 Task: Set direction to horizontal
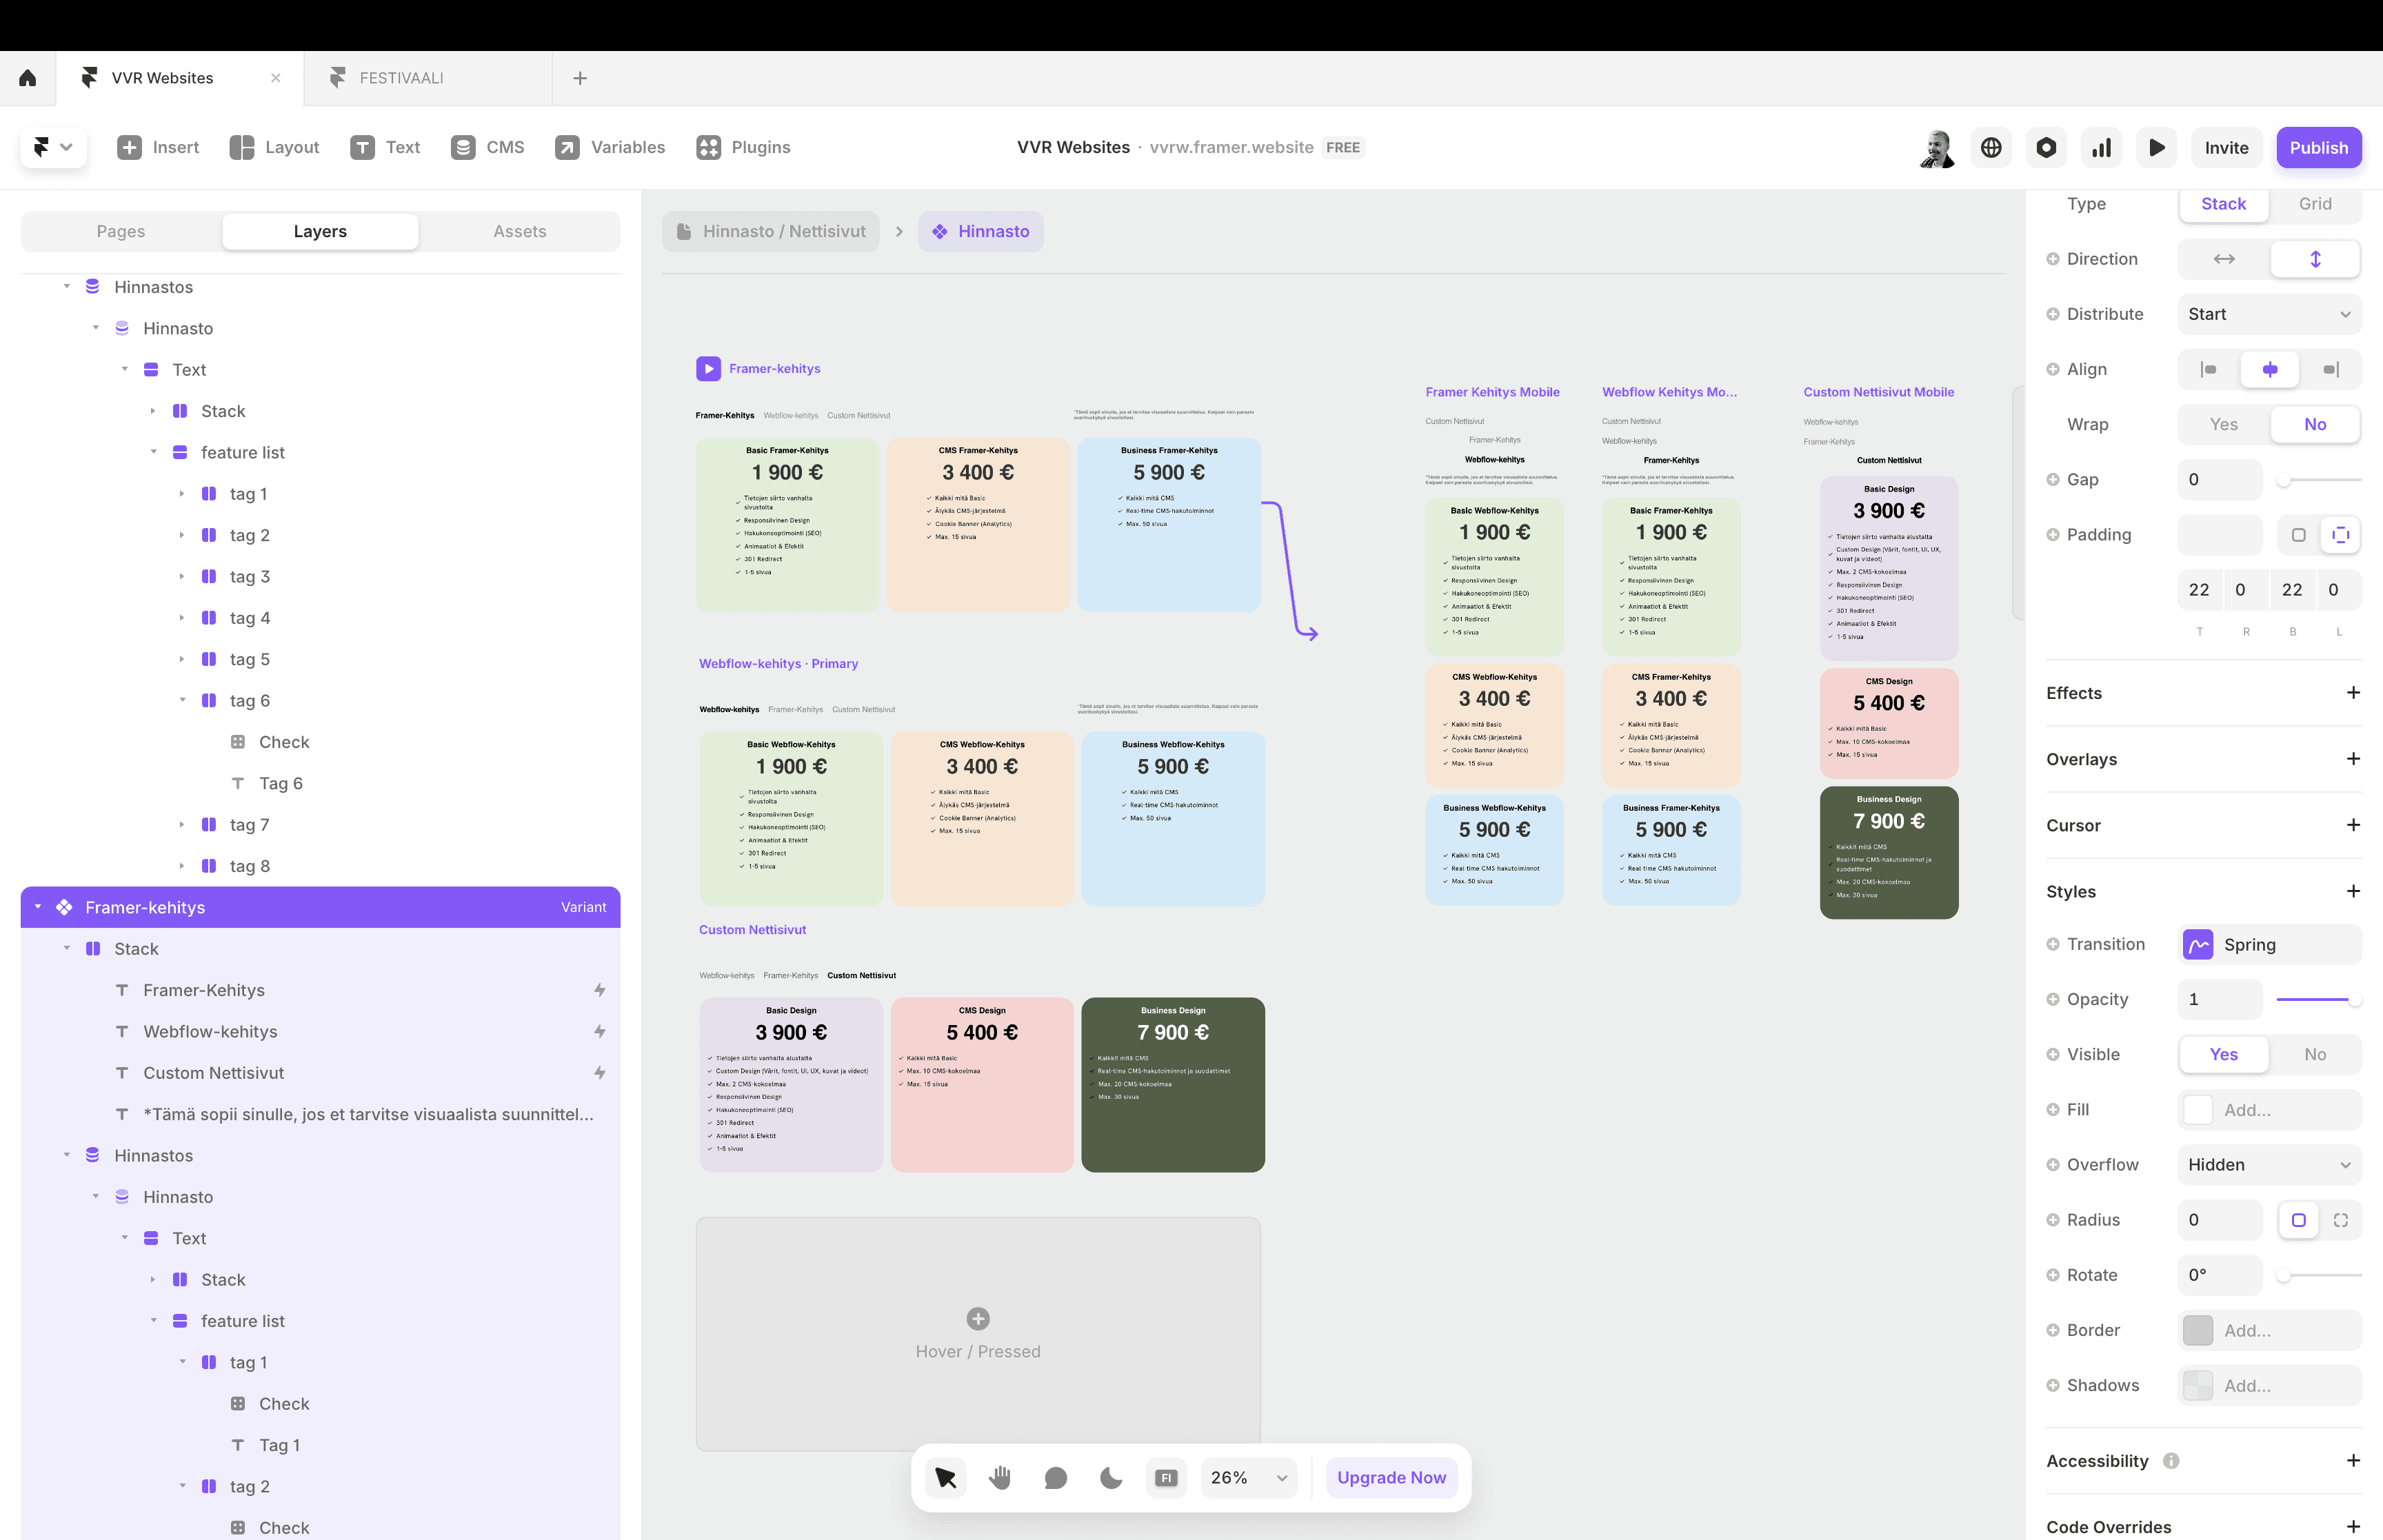(2224, 259)
